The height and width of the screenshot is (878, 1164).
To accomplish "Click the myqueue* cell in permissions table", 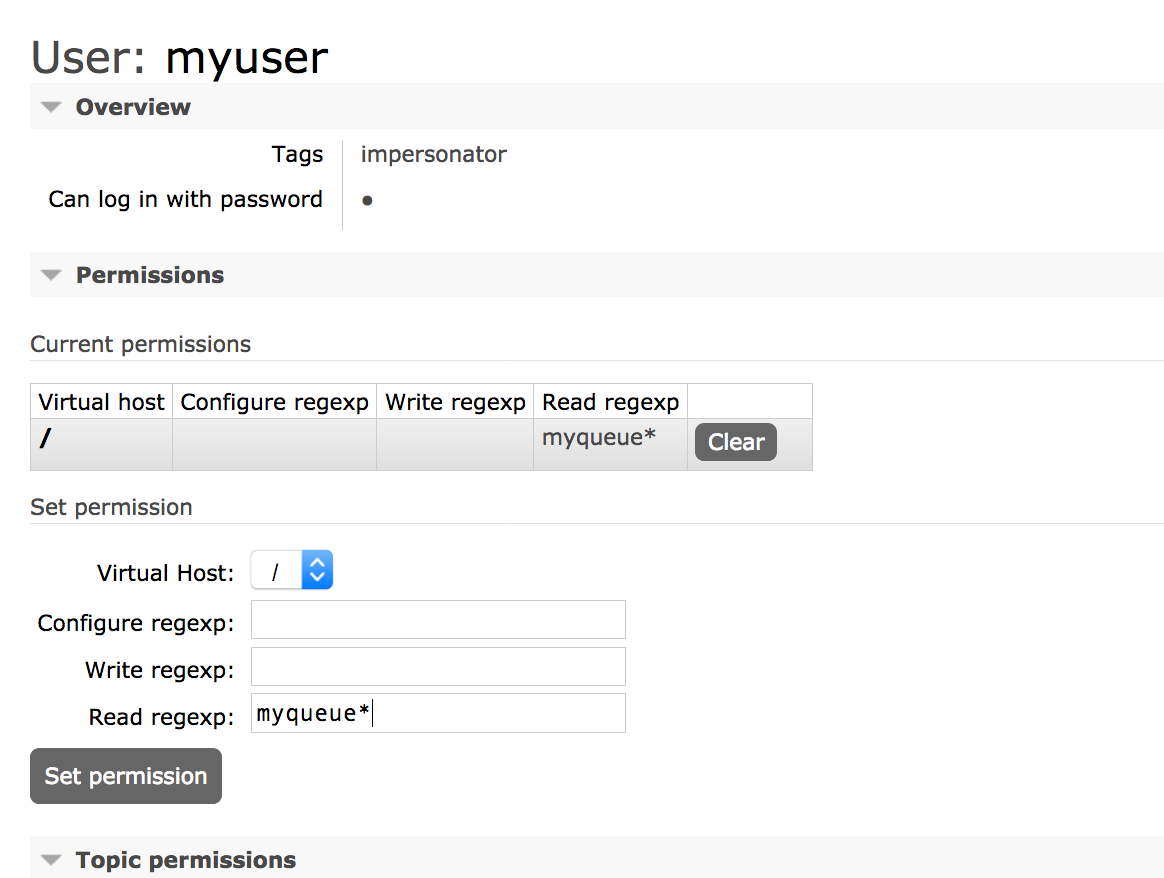I will click(x=599, y=437).
